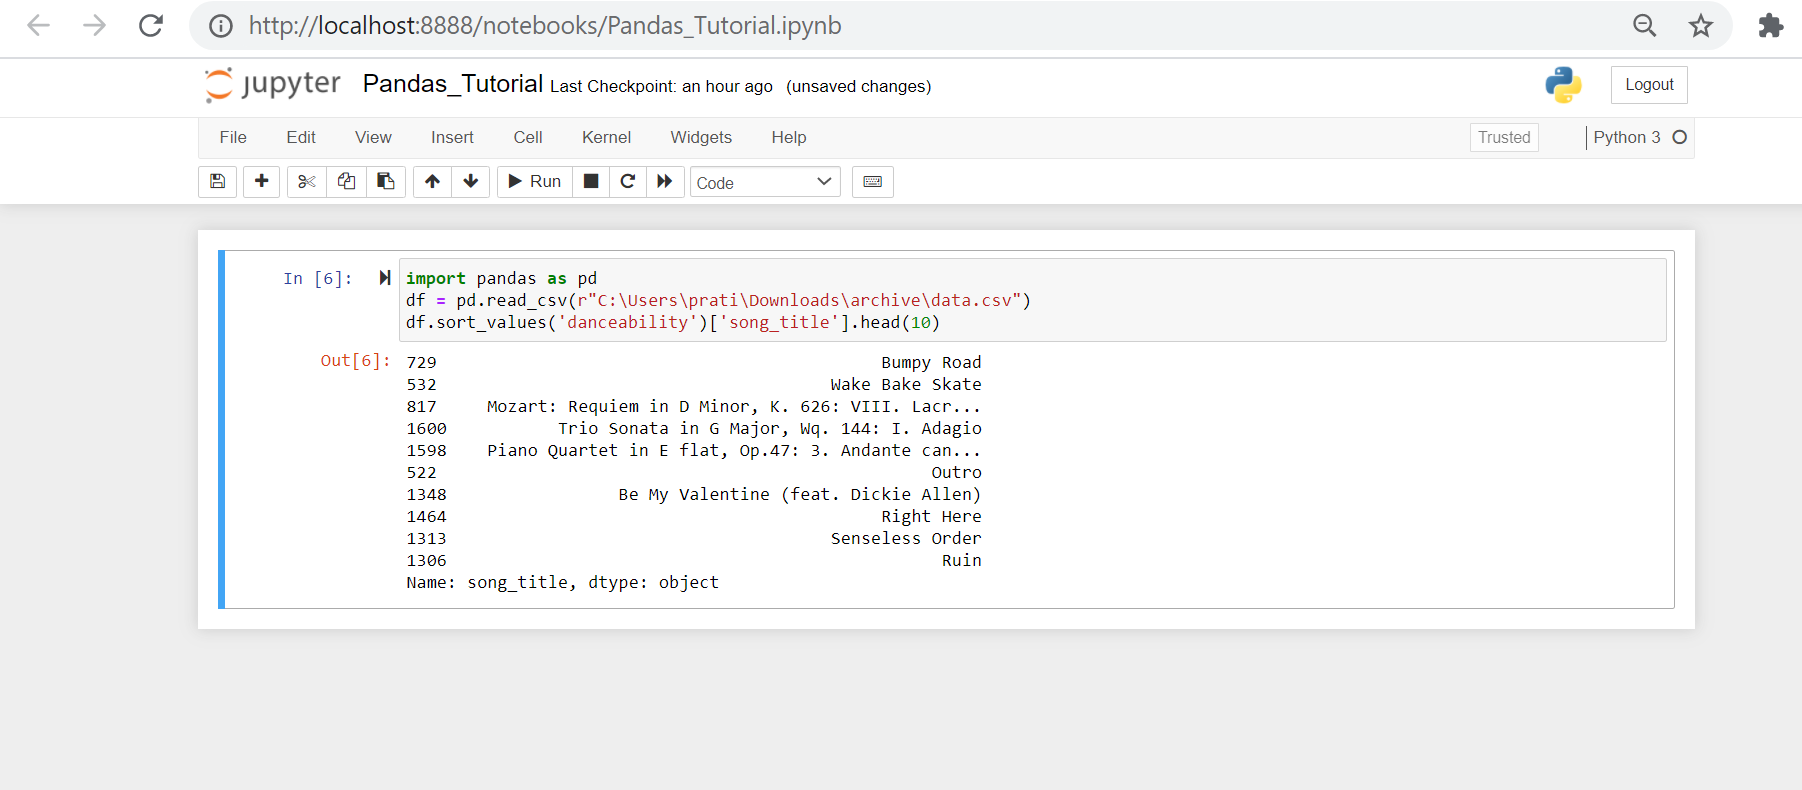1802x790 pixels.
Task: Insert cell below with plus icon
Action: 261,181
